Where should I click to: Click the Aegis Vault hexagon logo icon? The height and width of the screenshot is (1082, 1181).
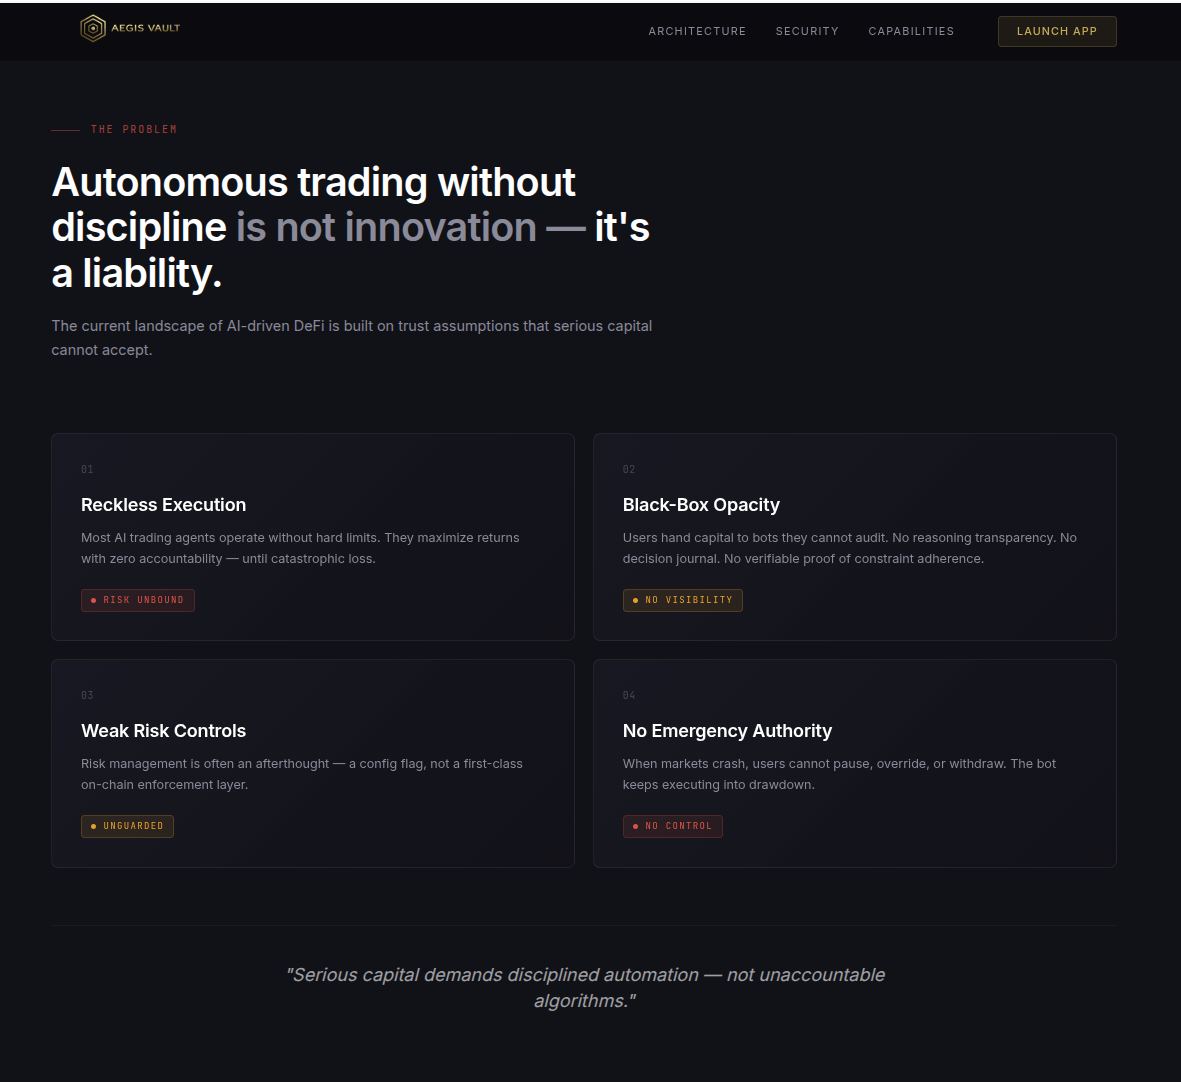coord(92,29)
